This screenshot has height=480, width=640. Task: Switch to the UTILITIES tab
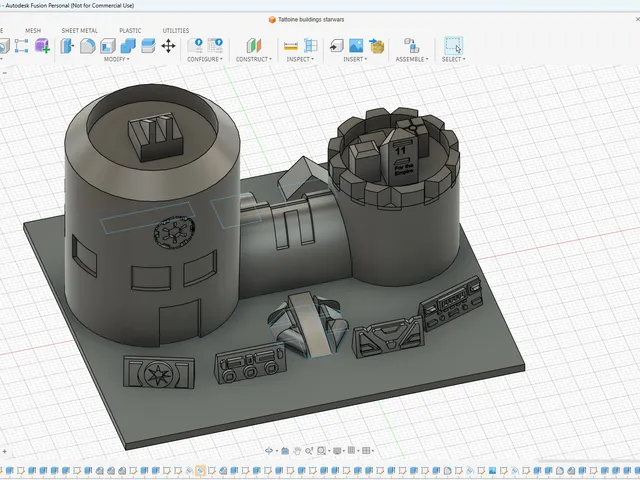pos(176,31)
